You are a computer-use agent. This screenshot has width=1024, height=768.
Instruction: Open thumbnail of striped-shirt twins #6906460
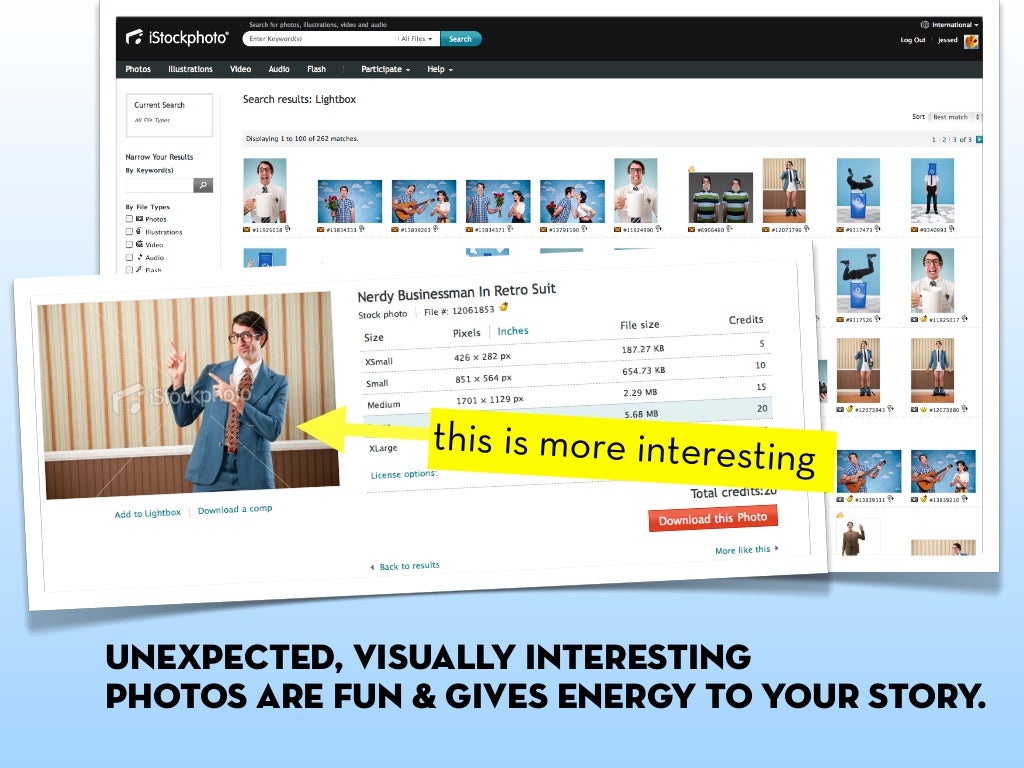(x=720, y=197)
